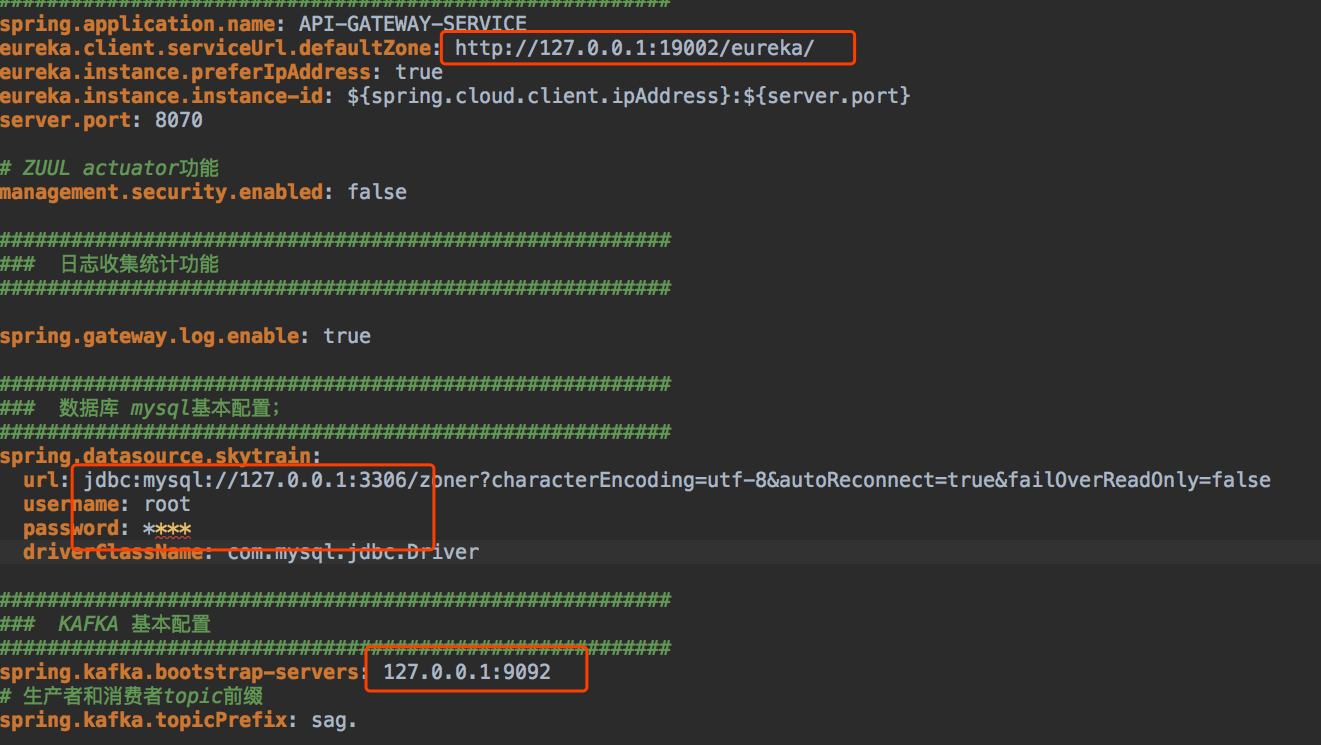Click the spring.gateway.log.enable key

pos(149,336)
